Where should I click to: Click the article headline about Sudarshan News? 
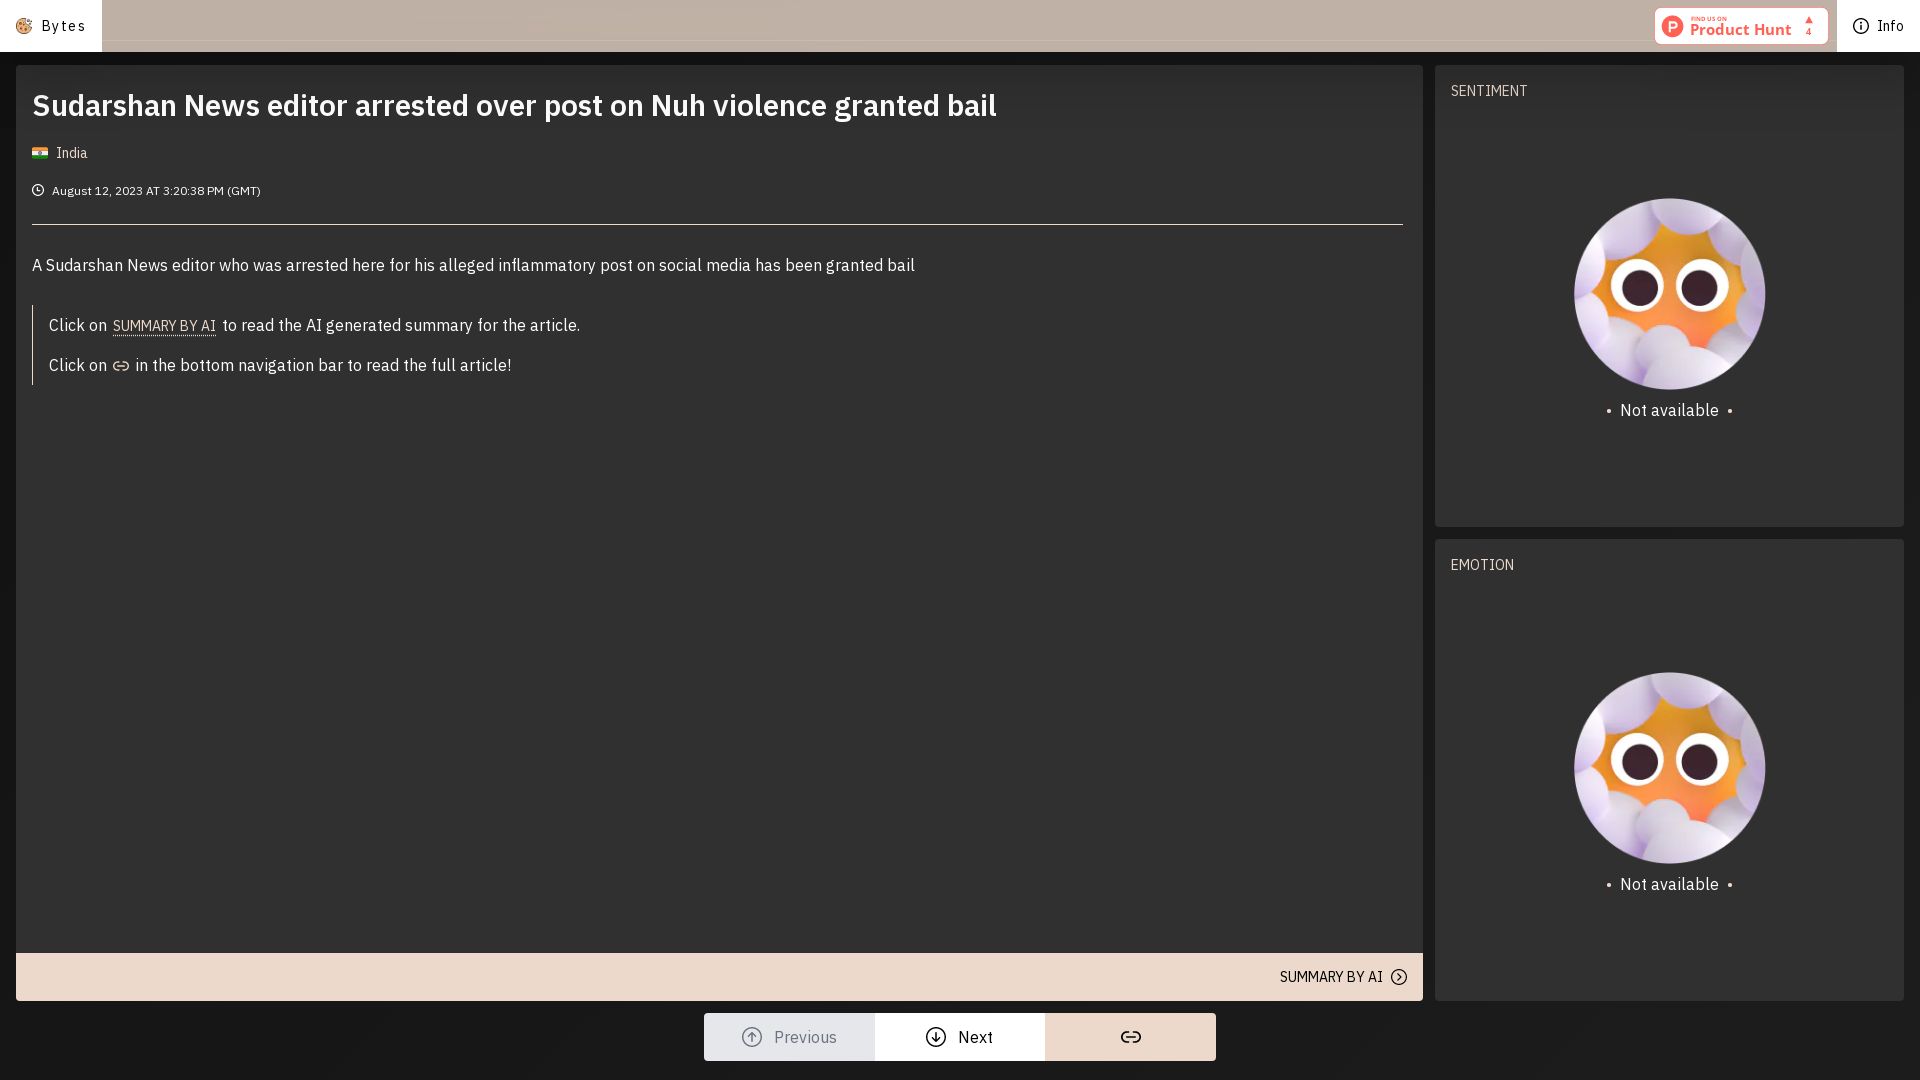click(x=514, y=106)
